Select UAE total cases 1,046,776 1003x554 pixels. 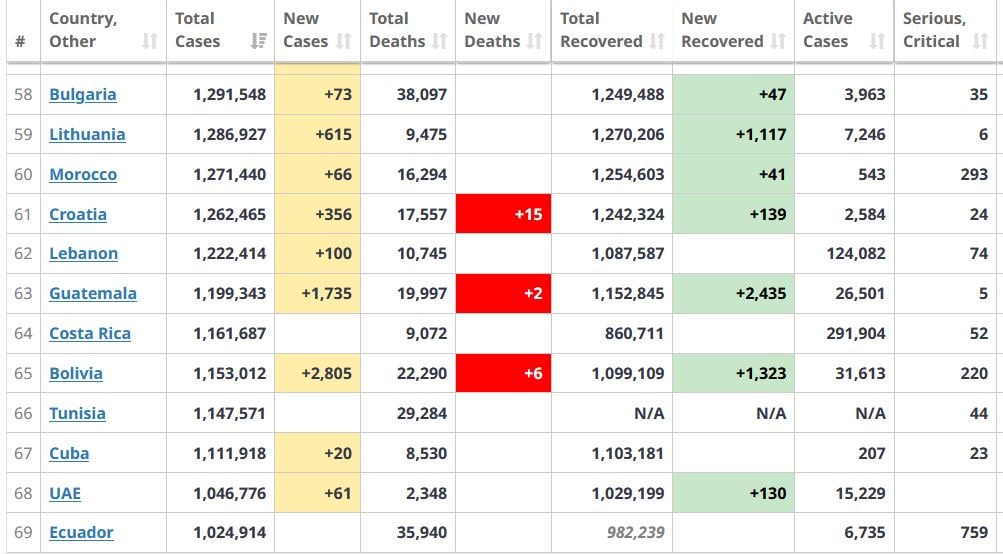coord(230,493)
